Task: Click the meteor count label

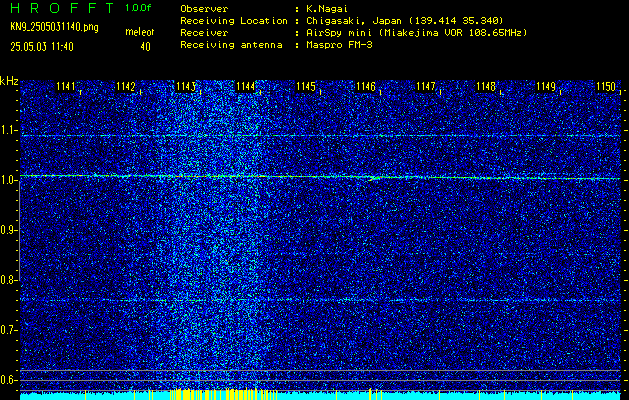Action: (x=140, y=32)
